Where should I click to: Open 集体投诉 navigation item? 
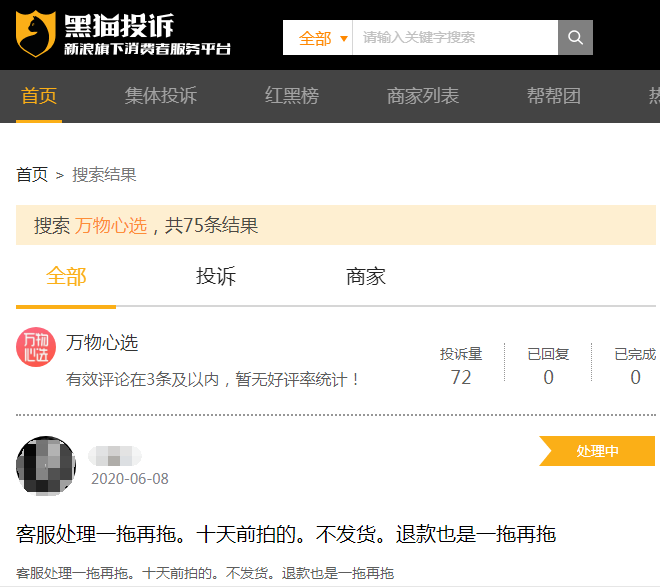[161, 96]
